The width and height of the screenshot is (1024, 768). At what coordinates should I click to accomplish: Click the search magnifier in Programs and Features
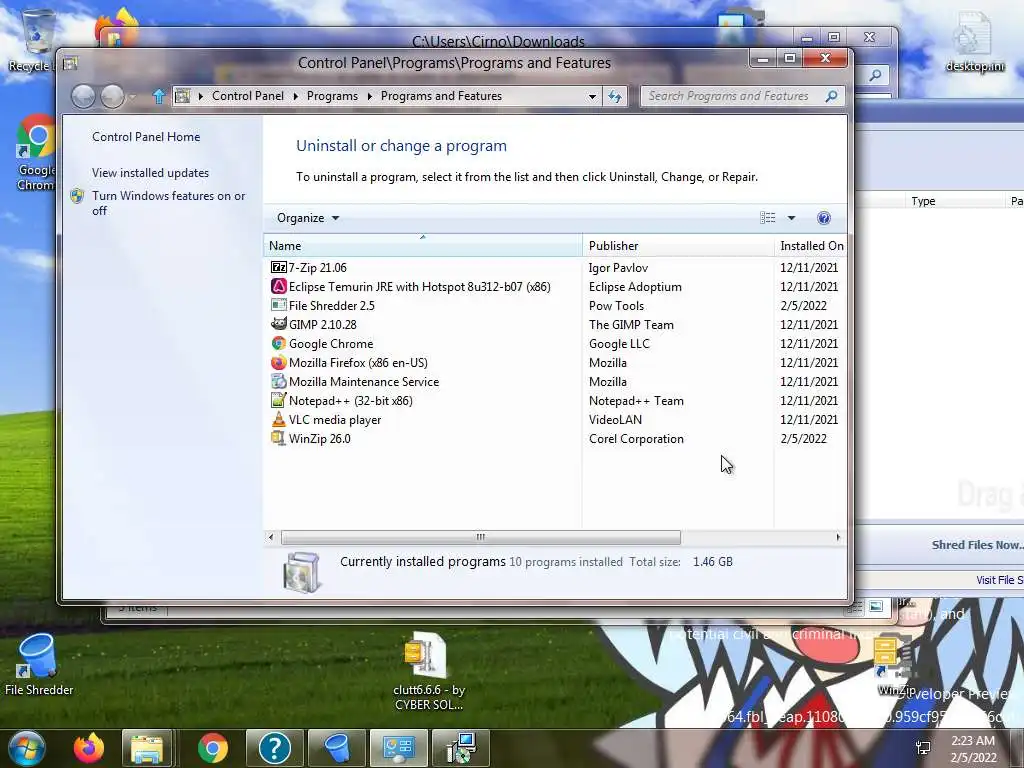point(831,96)
